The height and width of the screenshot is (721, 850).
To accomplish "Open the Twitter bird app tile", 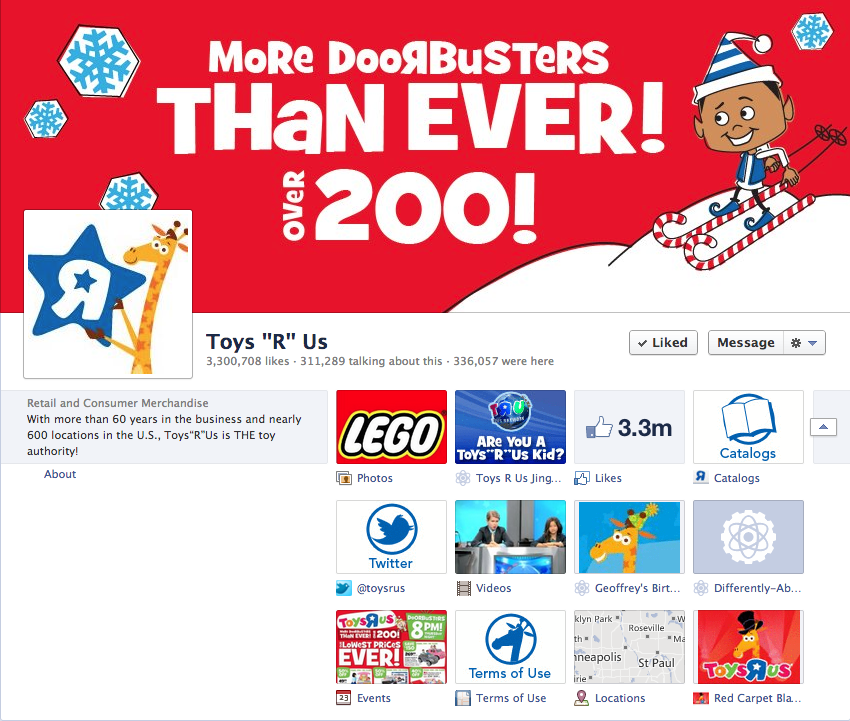I will coord(391,537).
